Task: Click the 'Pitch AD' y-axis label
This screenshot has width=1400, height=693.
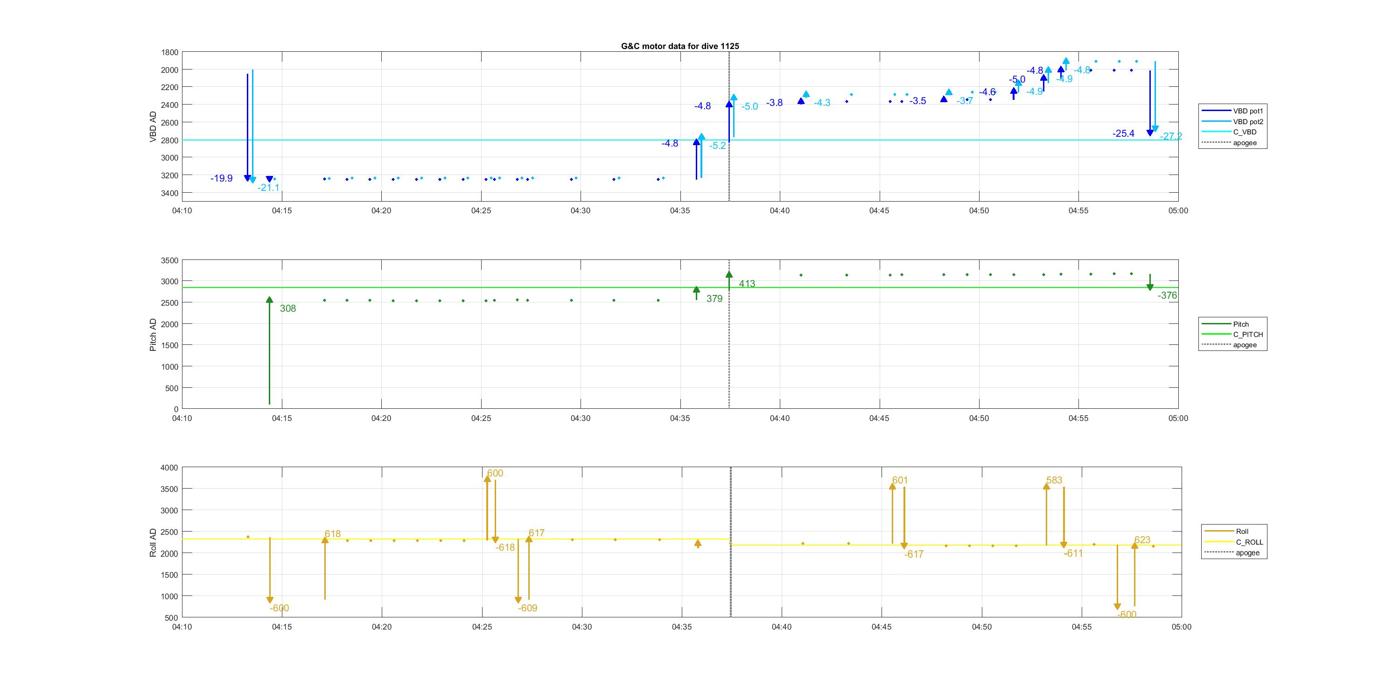Action: 154,335
